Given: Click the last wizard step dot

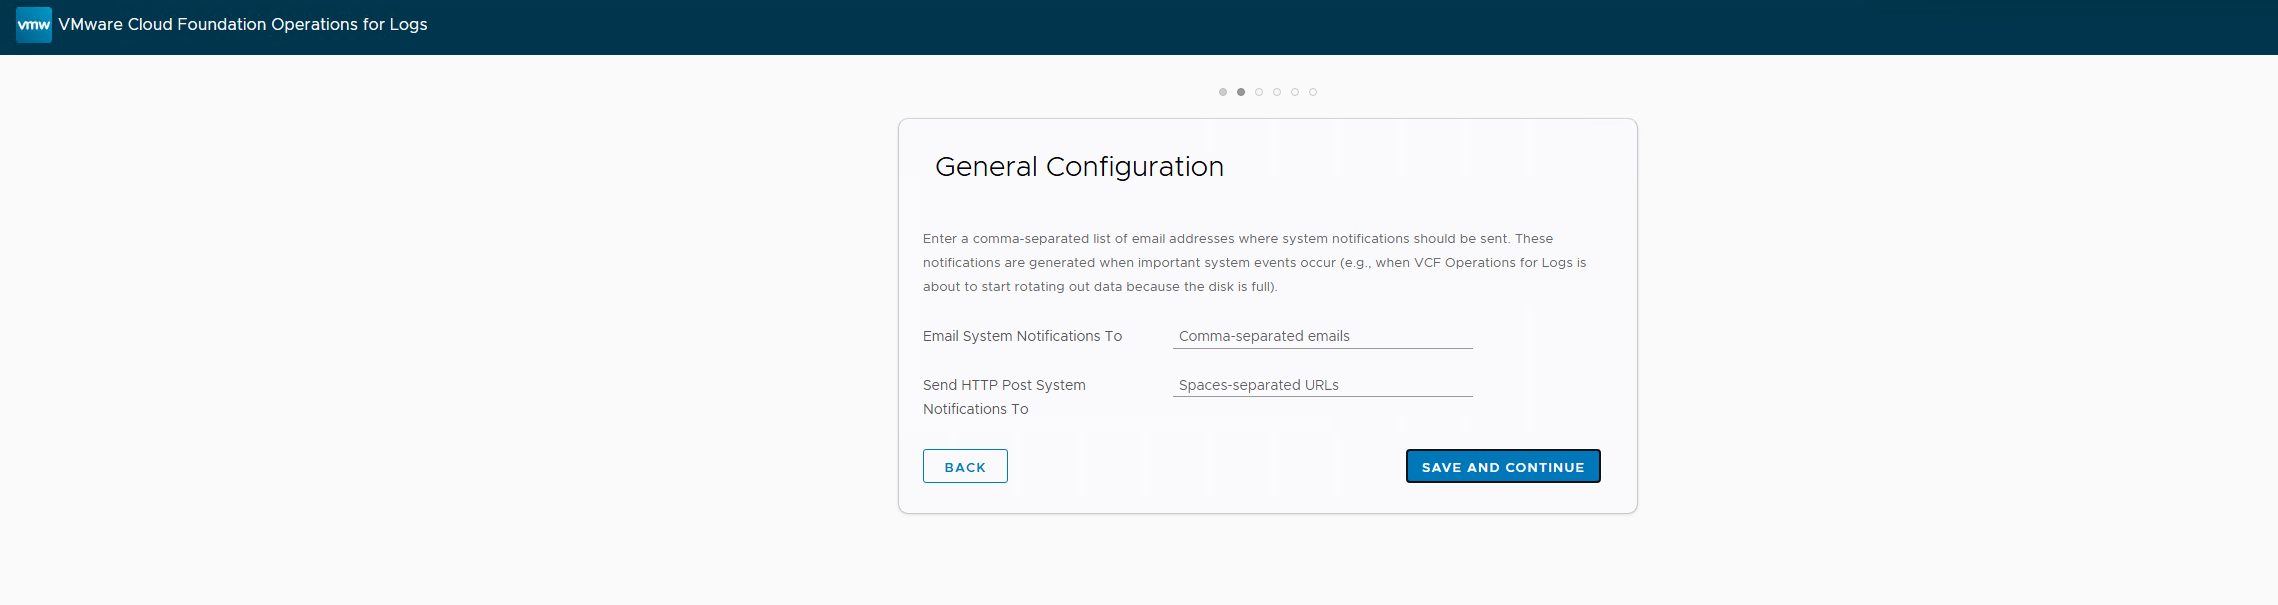Looking at the screenshot, I should tap(1312, 92).
